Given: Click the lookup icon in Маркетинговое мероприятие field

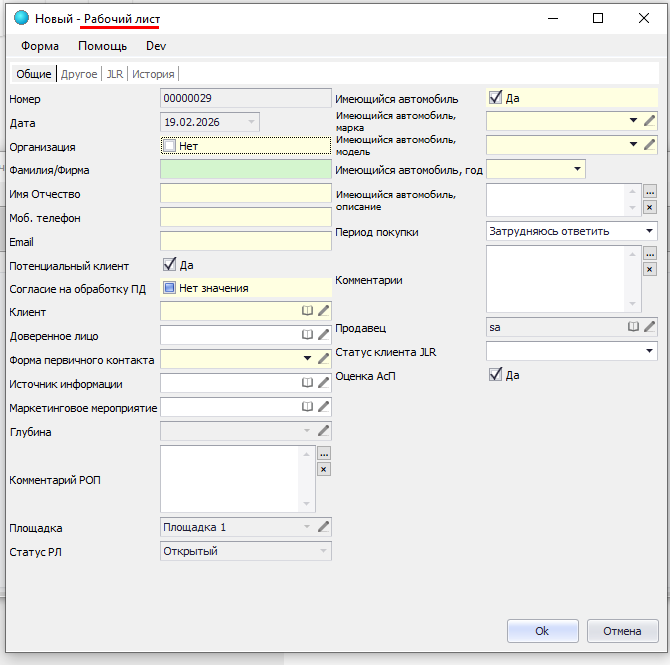Looking at the screenshot, I should coord(308,407).
